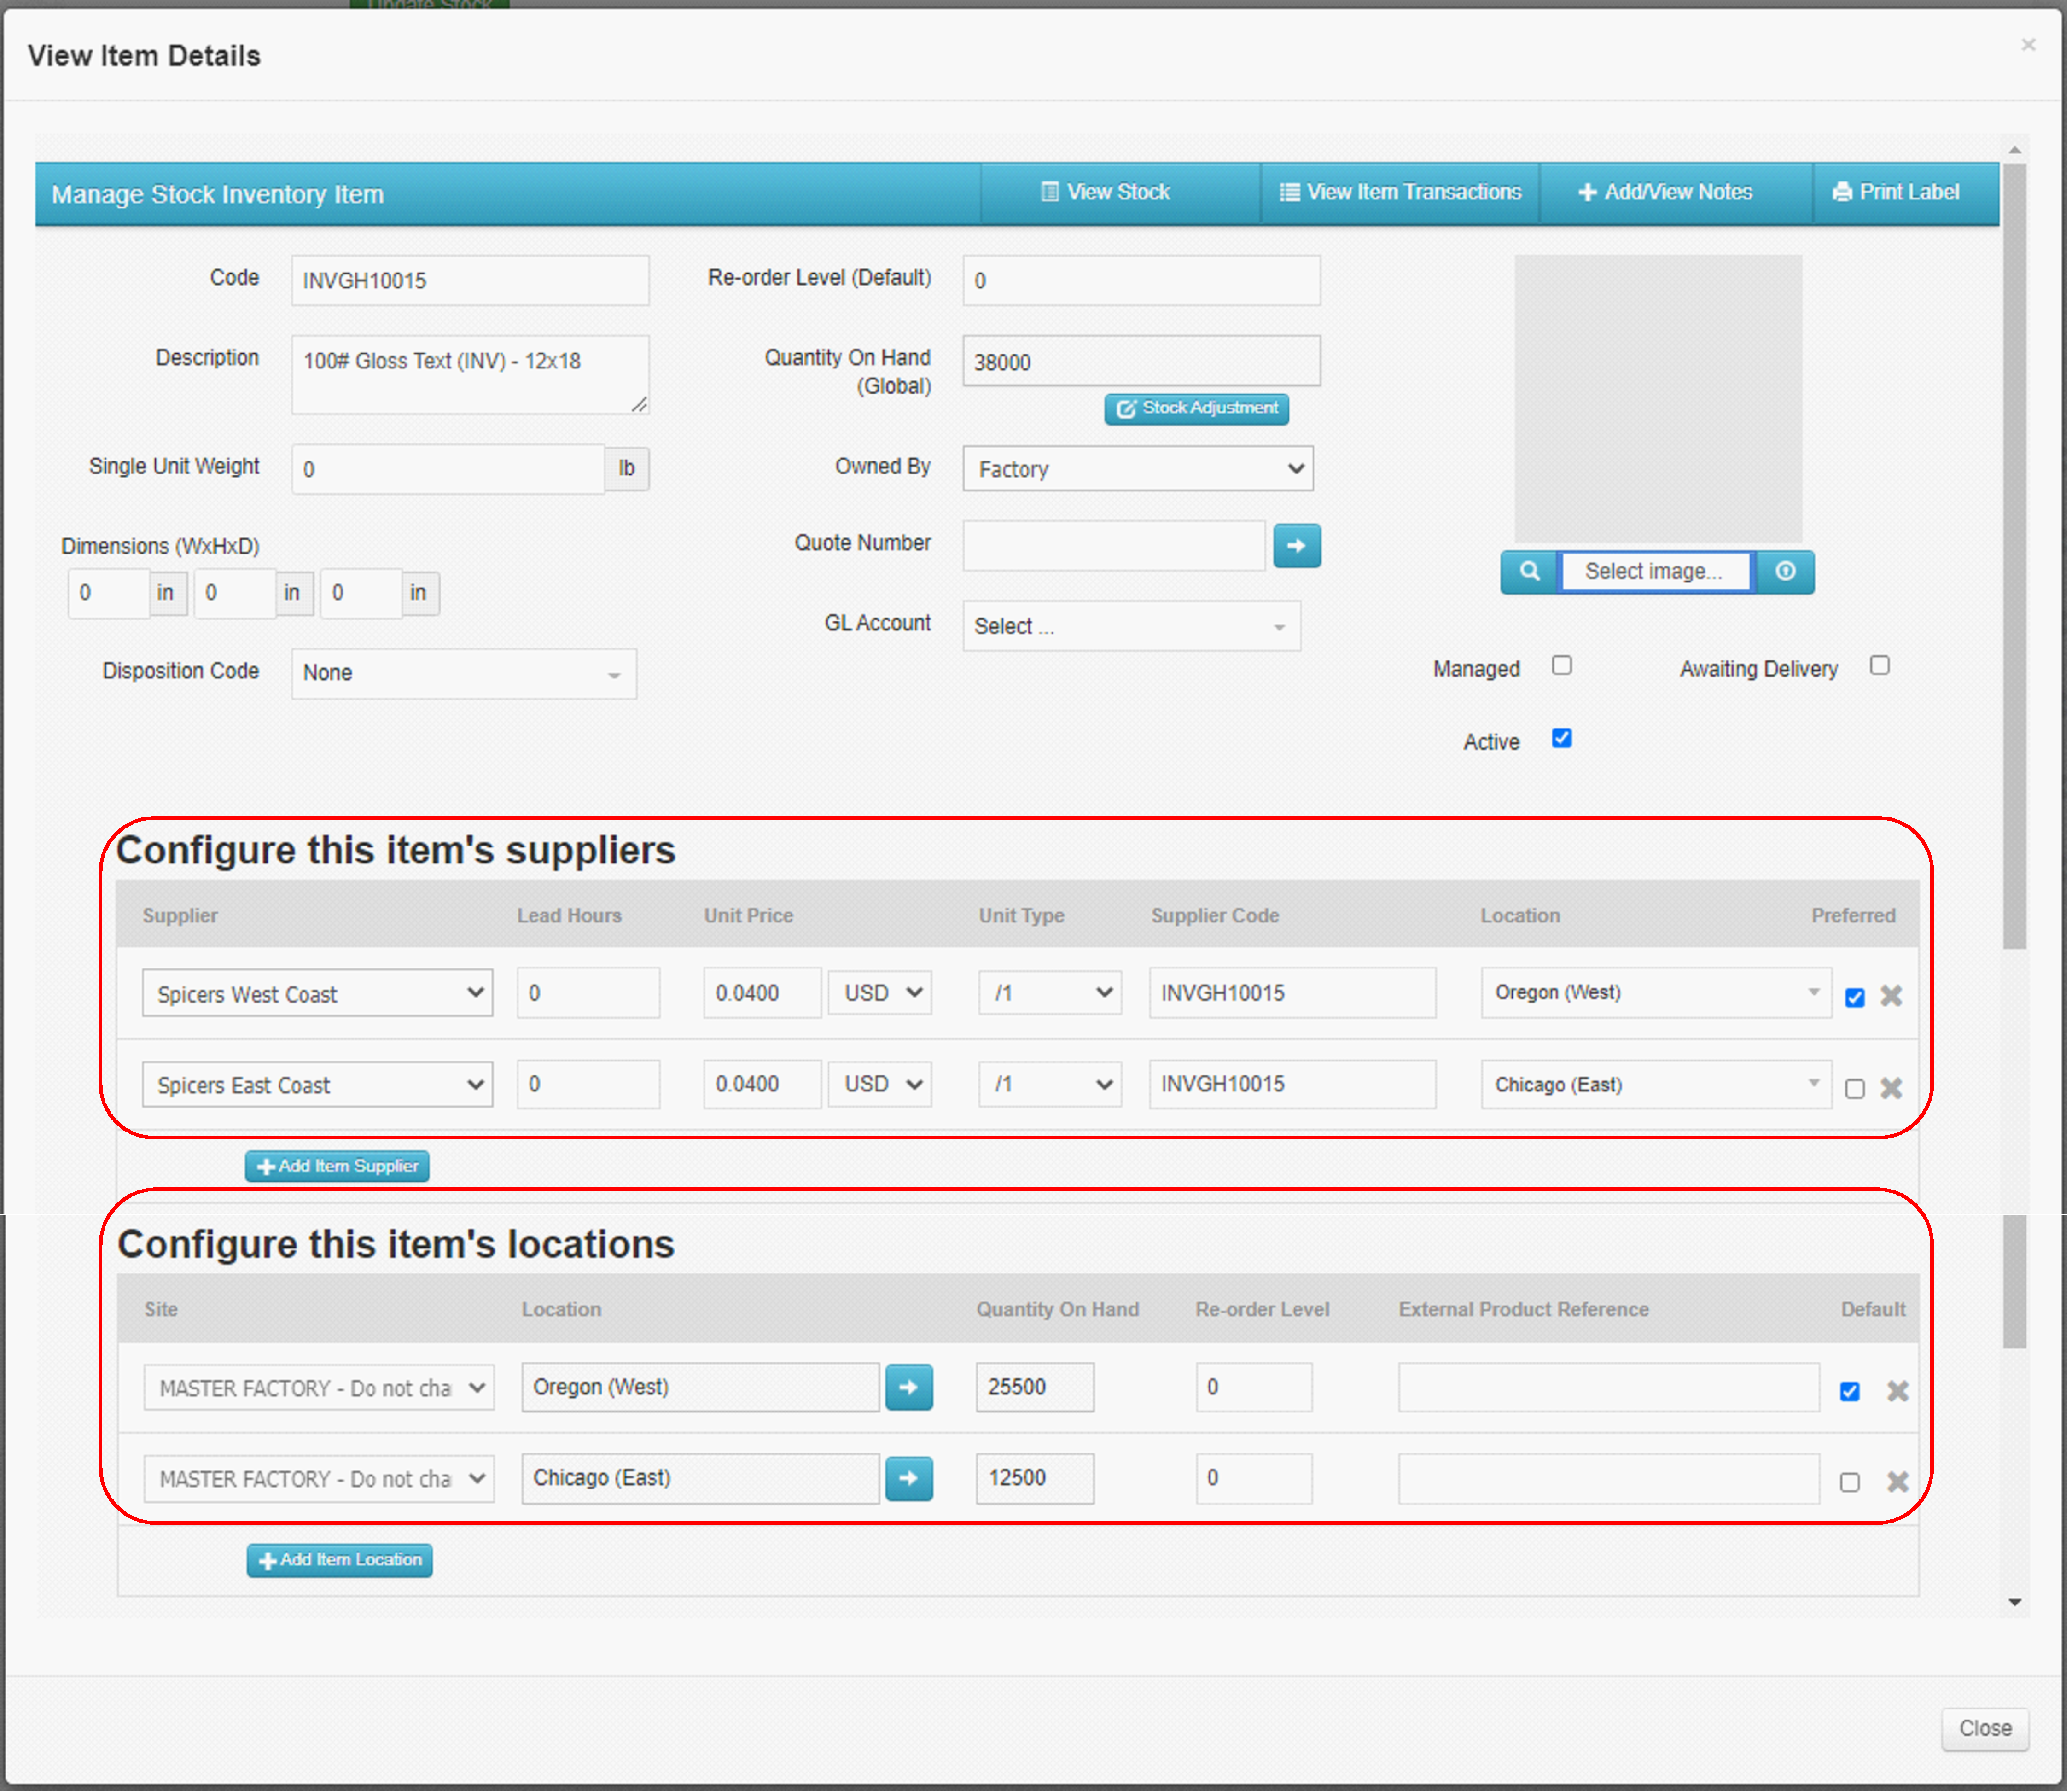Screen dimensions: 2072x1791
Task: Click the Stock Adjustment button
Action: coord(1198,409)
